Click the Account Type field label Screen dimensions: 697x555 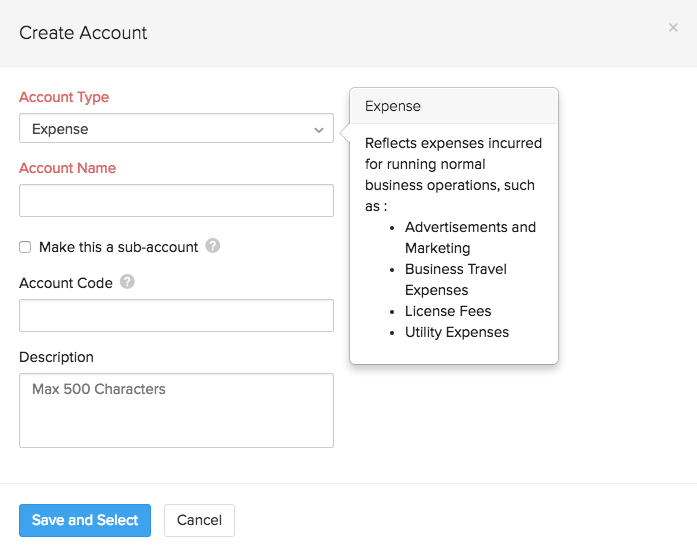coord(64,97)
